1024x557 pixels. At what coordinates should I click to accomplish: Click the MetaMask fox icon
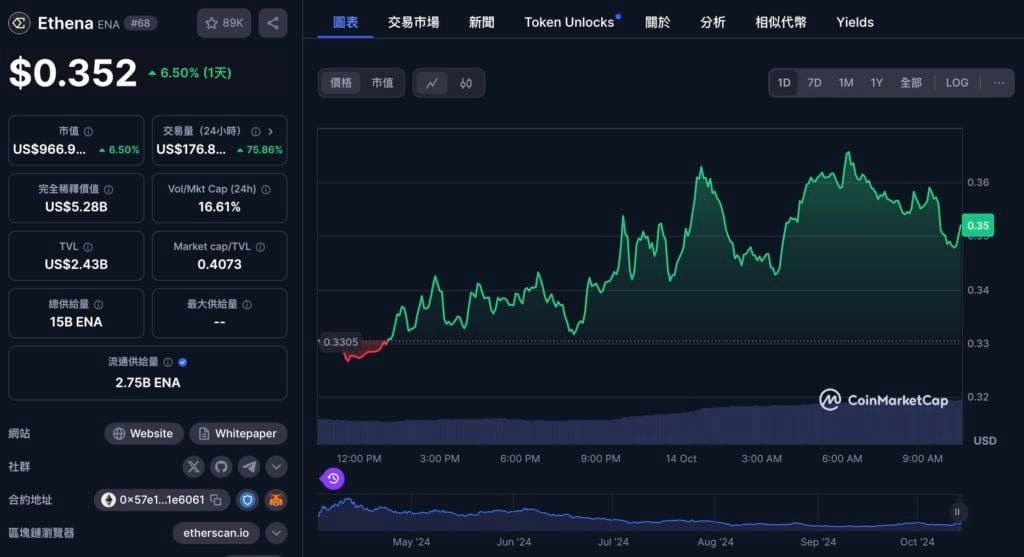tap(275, 500)
